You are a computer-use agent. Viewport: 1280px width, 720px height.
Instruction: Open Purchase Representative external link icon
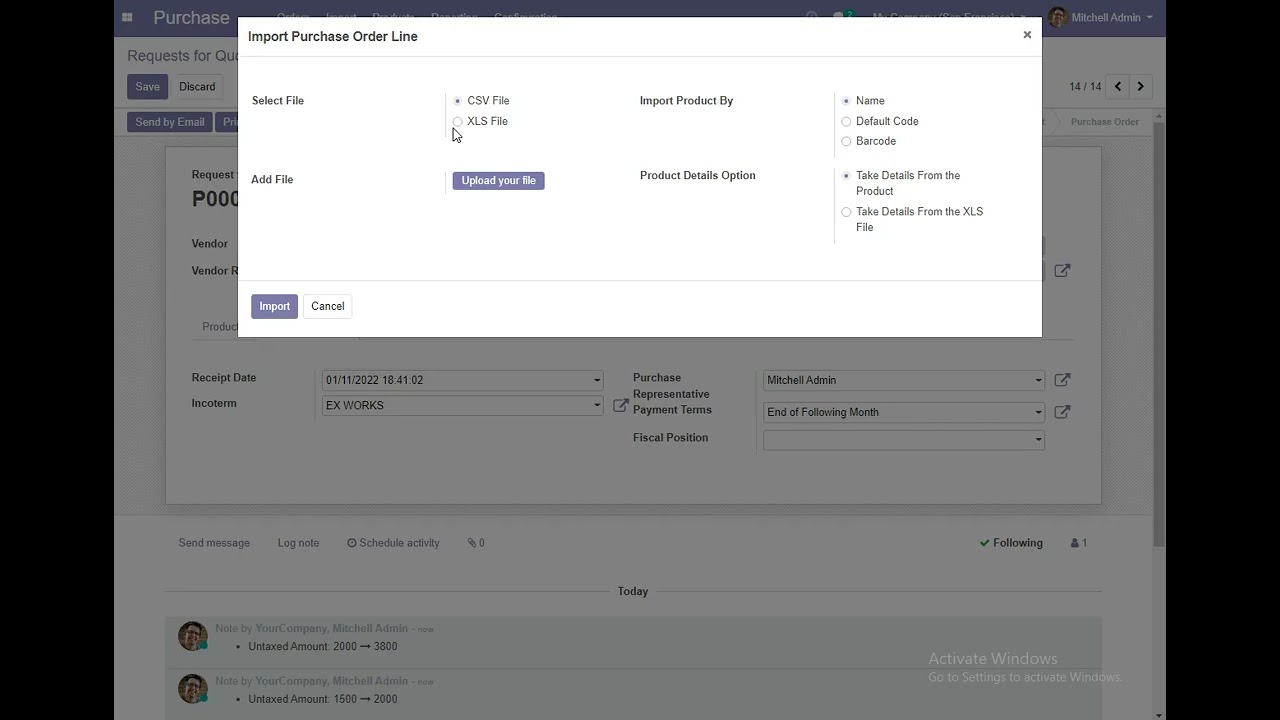click(x=1062, y=380)
